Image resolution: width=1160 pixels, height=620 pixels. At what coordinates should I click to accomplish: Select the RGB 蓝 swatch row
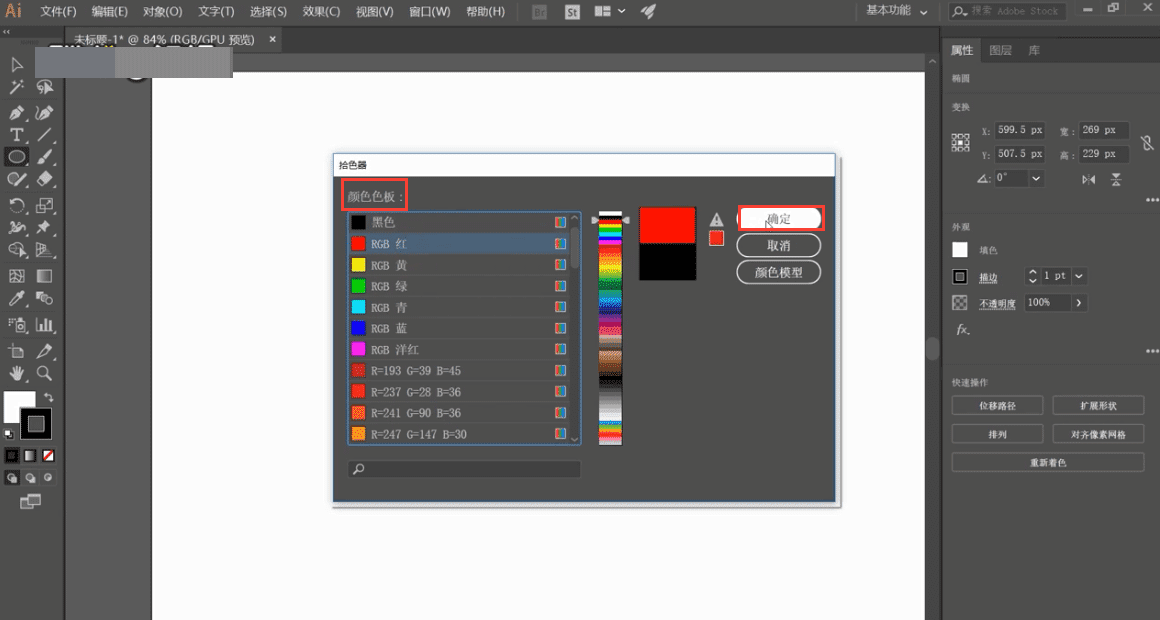tap(458, 328)
